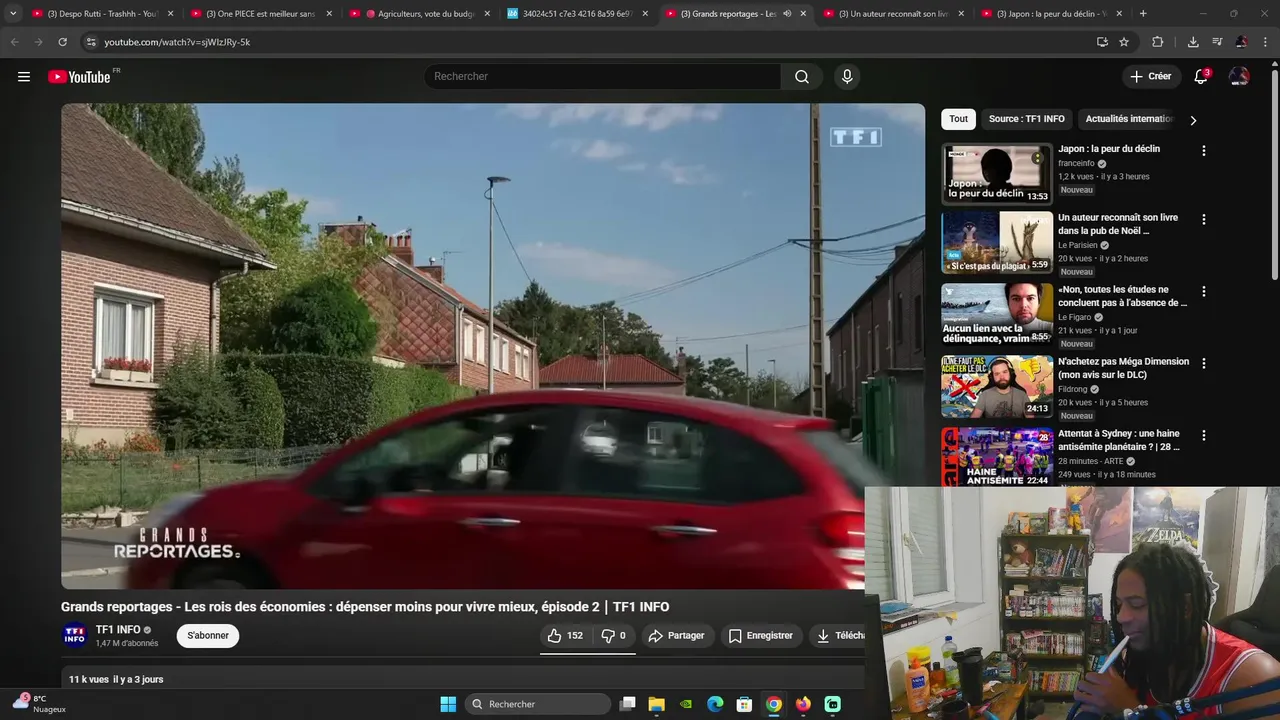Start voice search with microphone icon

click(847, 77)
